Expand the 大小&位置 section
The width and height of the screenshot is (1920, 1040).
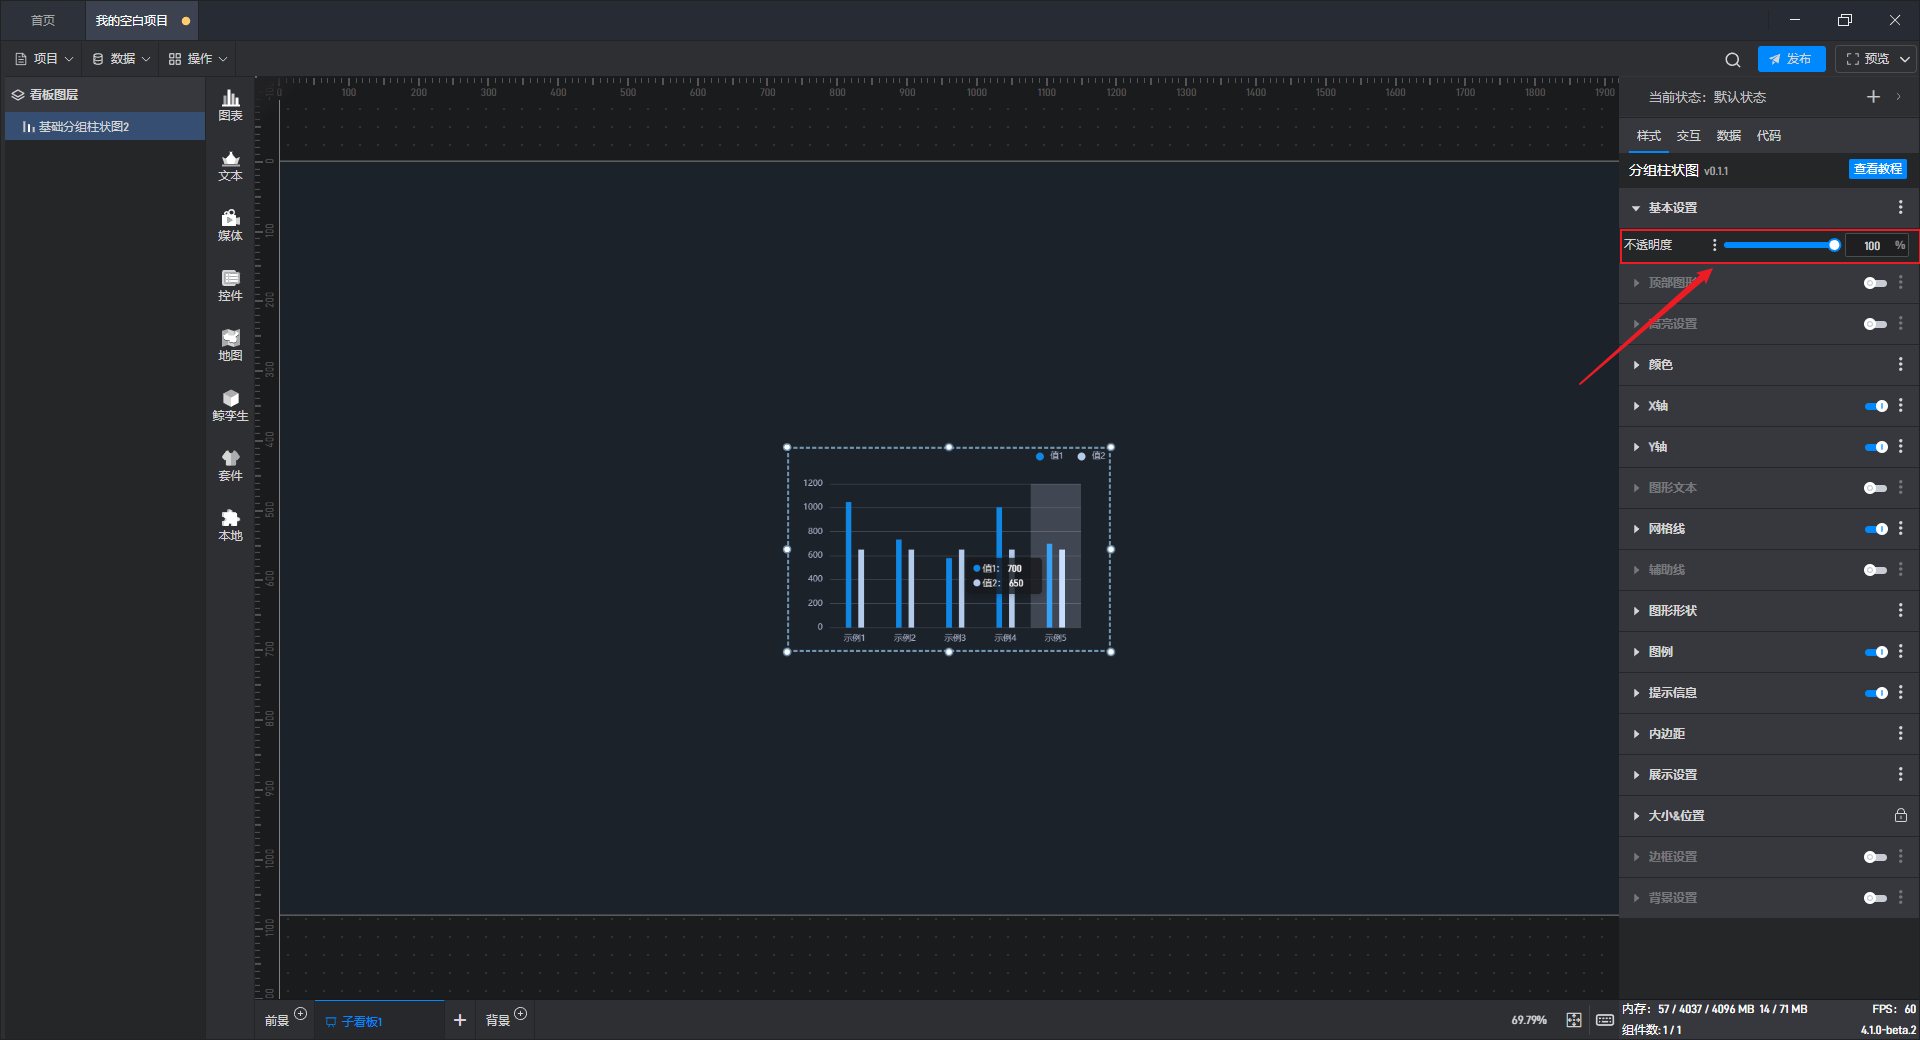pos(1636,816)
